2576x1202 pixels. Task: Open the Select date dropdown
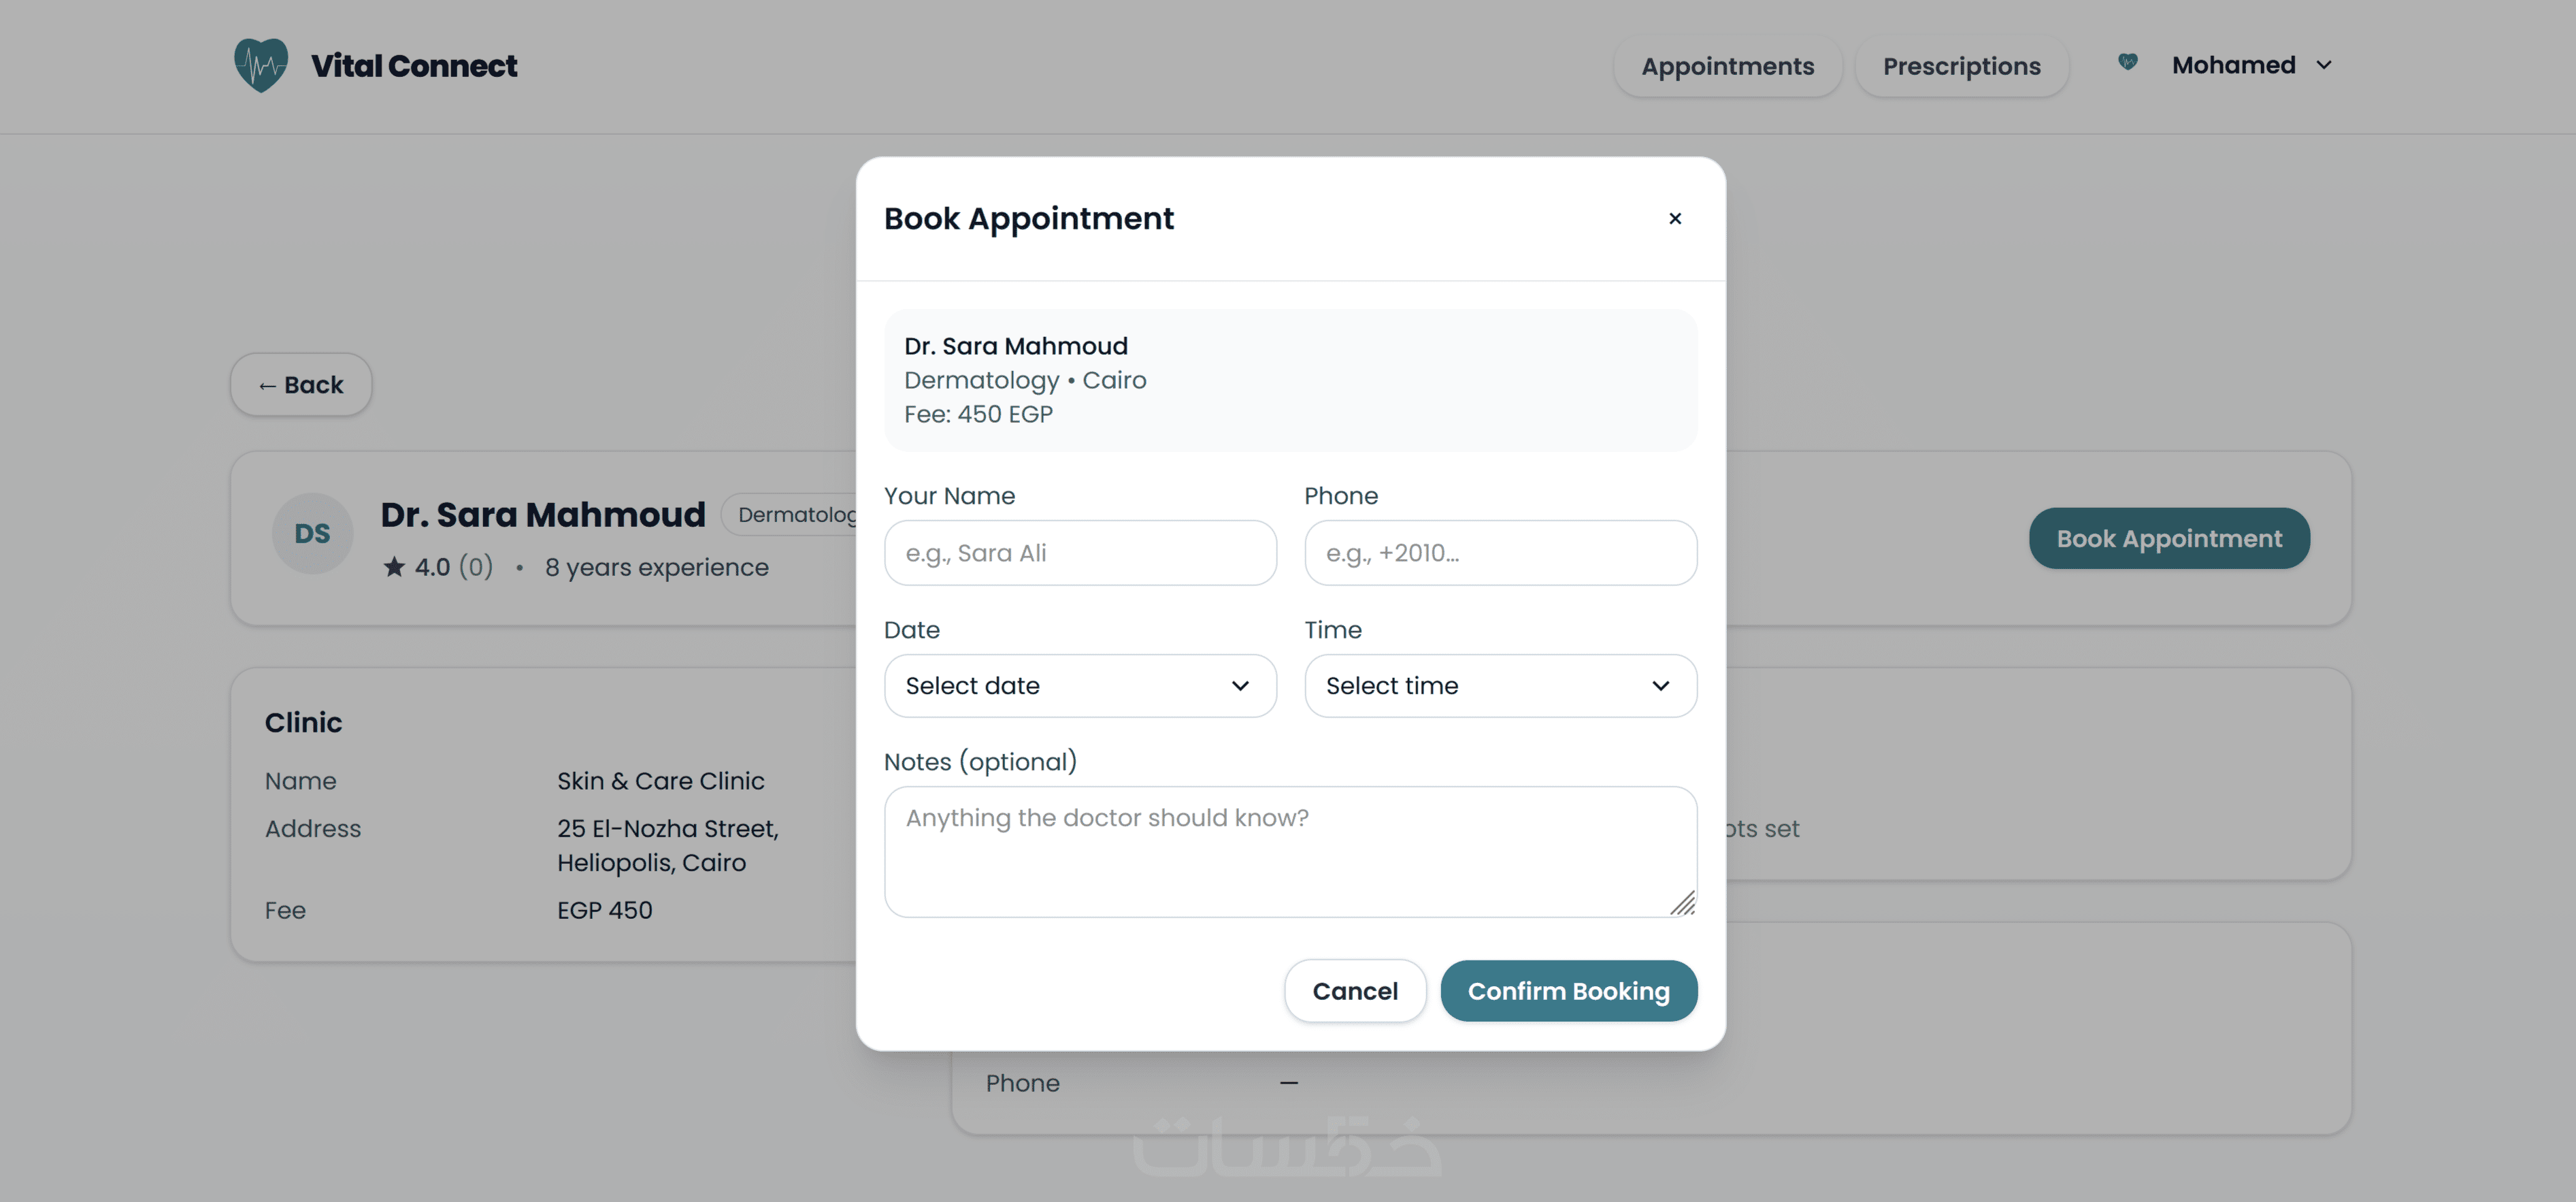tap(1080, 686)
